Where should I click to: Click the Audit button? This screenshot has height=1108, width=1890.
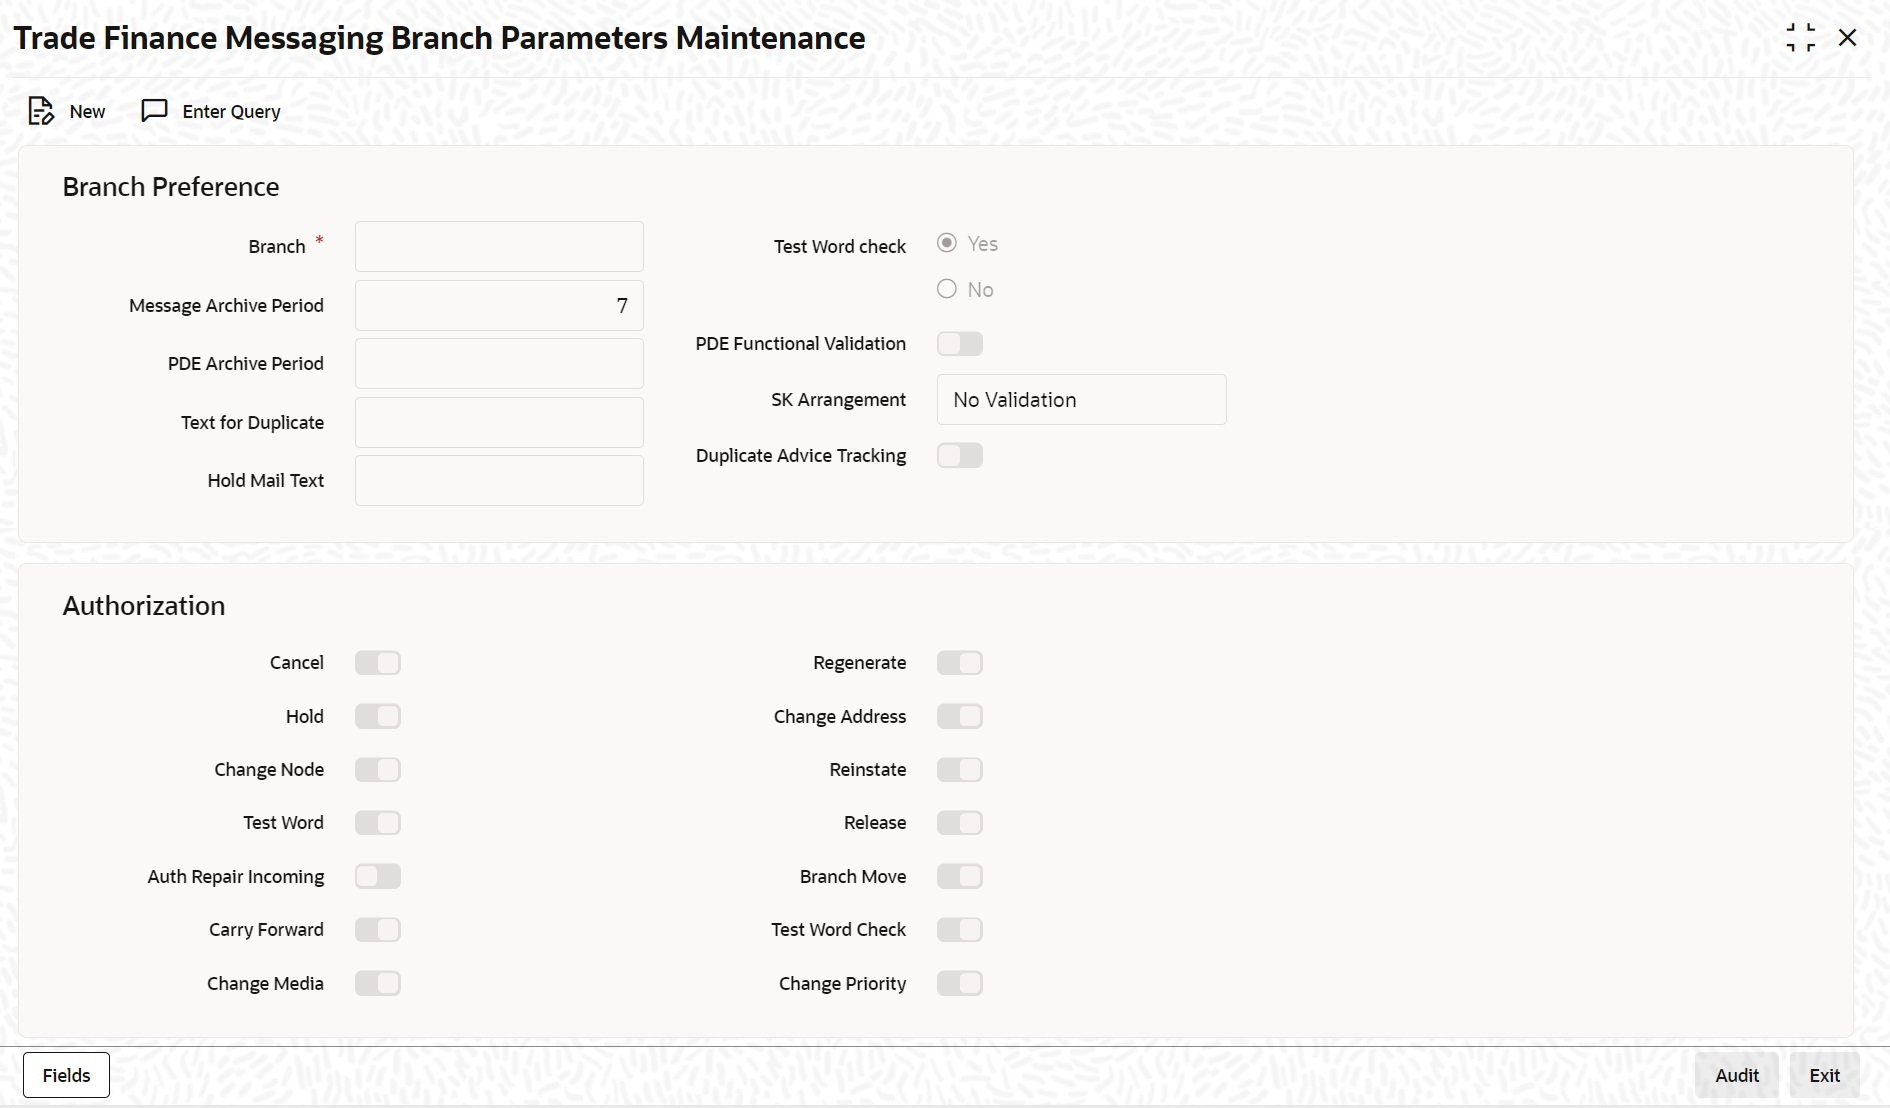1737,1074
